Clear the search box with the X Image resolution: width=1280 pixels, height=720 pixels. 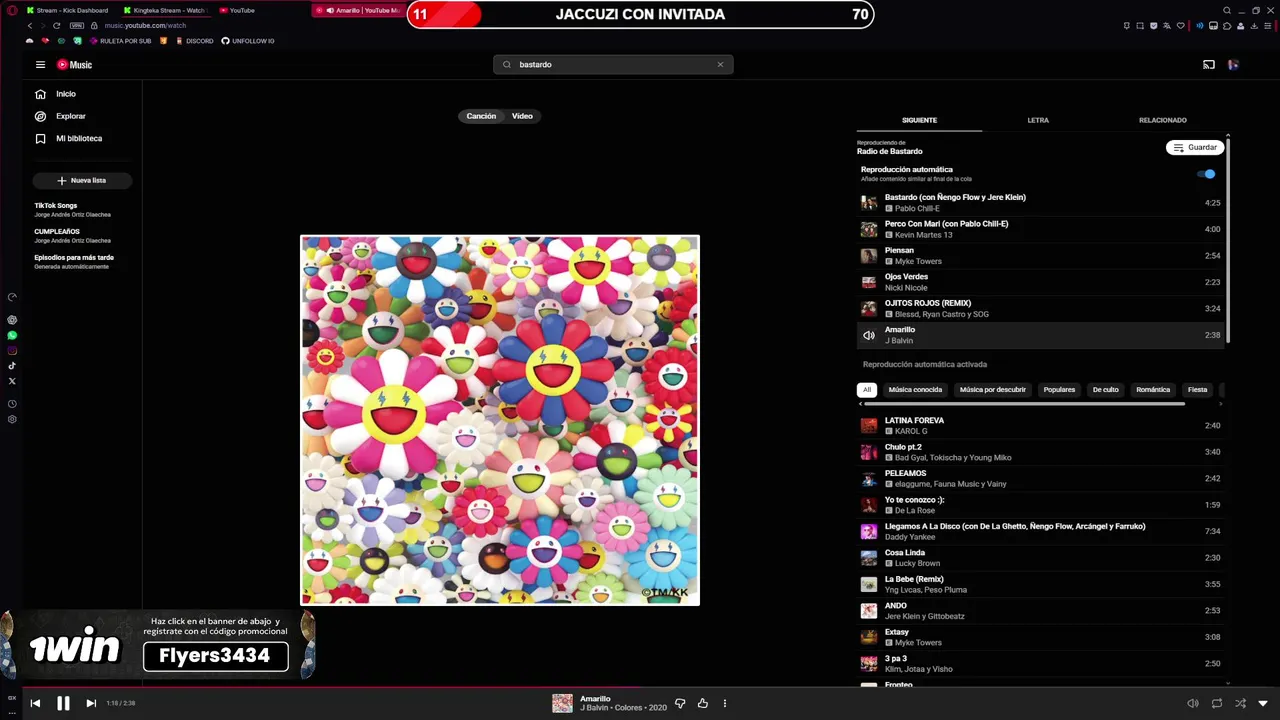(x=720, y=64)
